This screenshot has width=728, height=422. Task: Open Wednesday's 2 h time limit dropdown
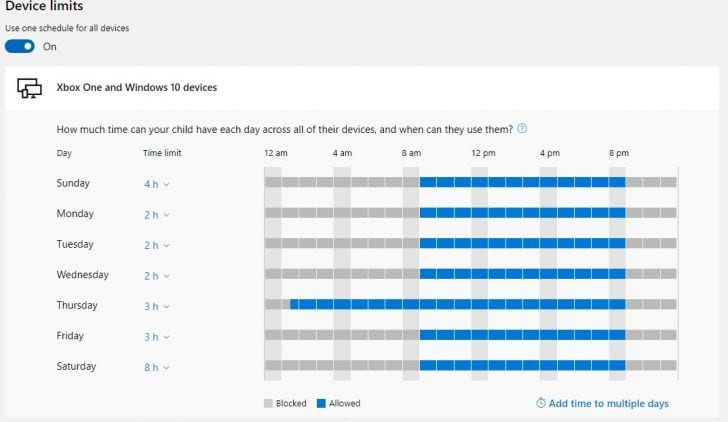(156, 276)
